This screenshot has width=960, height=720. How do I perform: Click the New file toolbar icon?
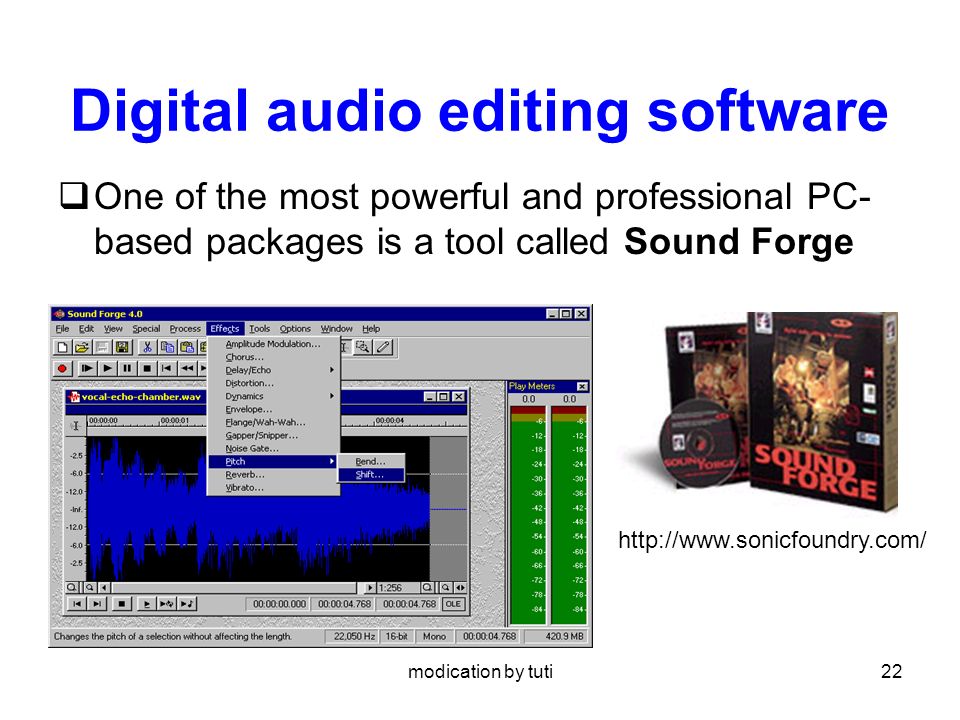[62, 348]
